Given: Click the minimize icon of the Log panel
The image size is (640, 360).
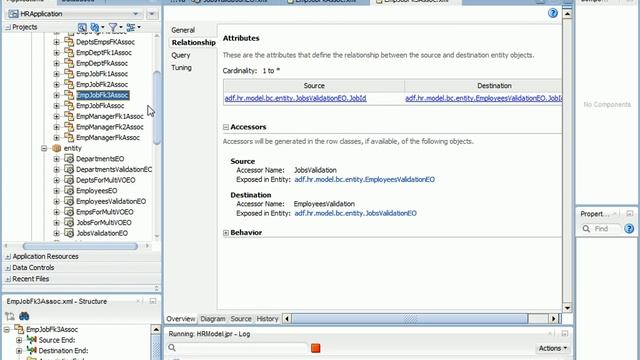Looking at the screenshot, I should click(x=564, y=333).
